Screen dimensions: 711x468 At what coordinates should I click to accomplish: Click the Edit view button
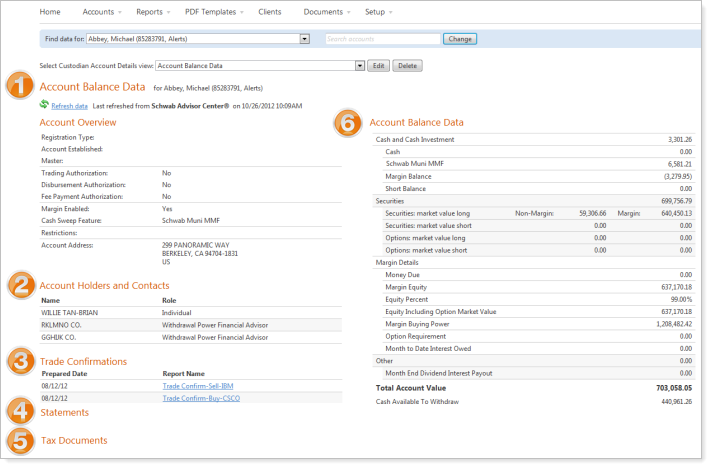[x=378, y=65]
